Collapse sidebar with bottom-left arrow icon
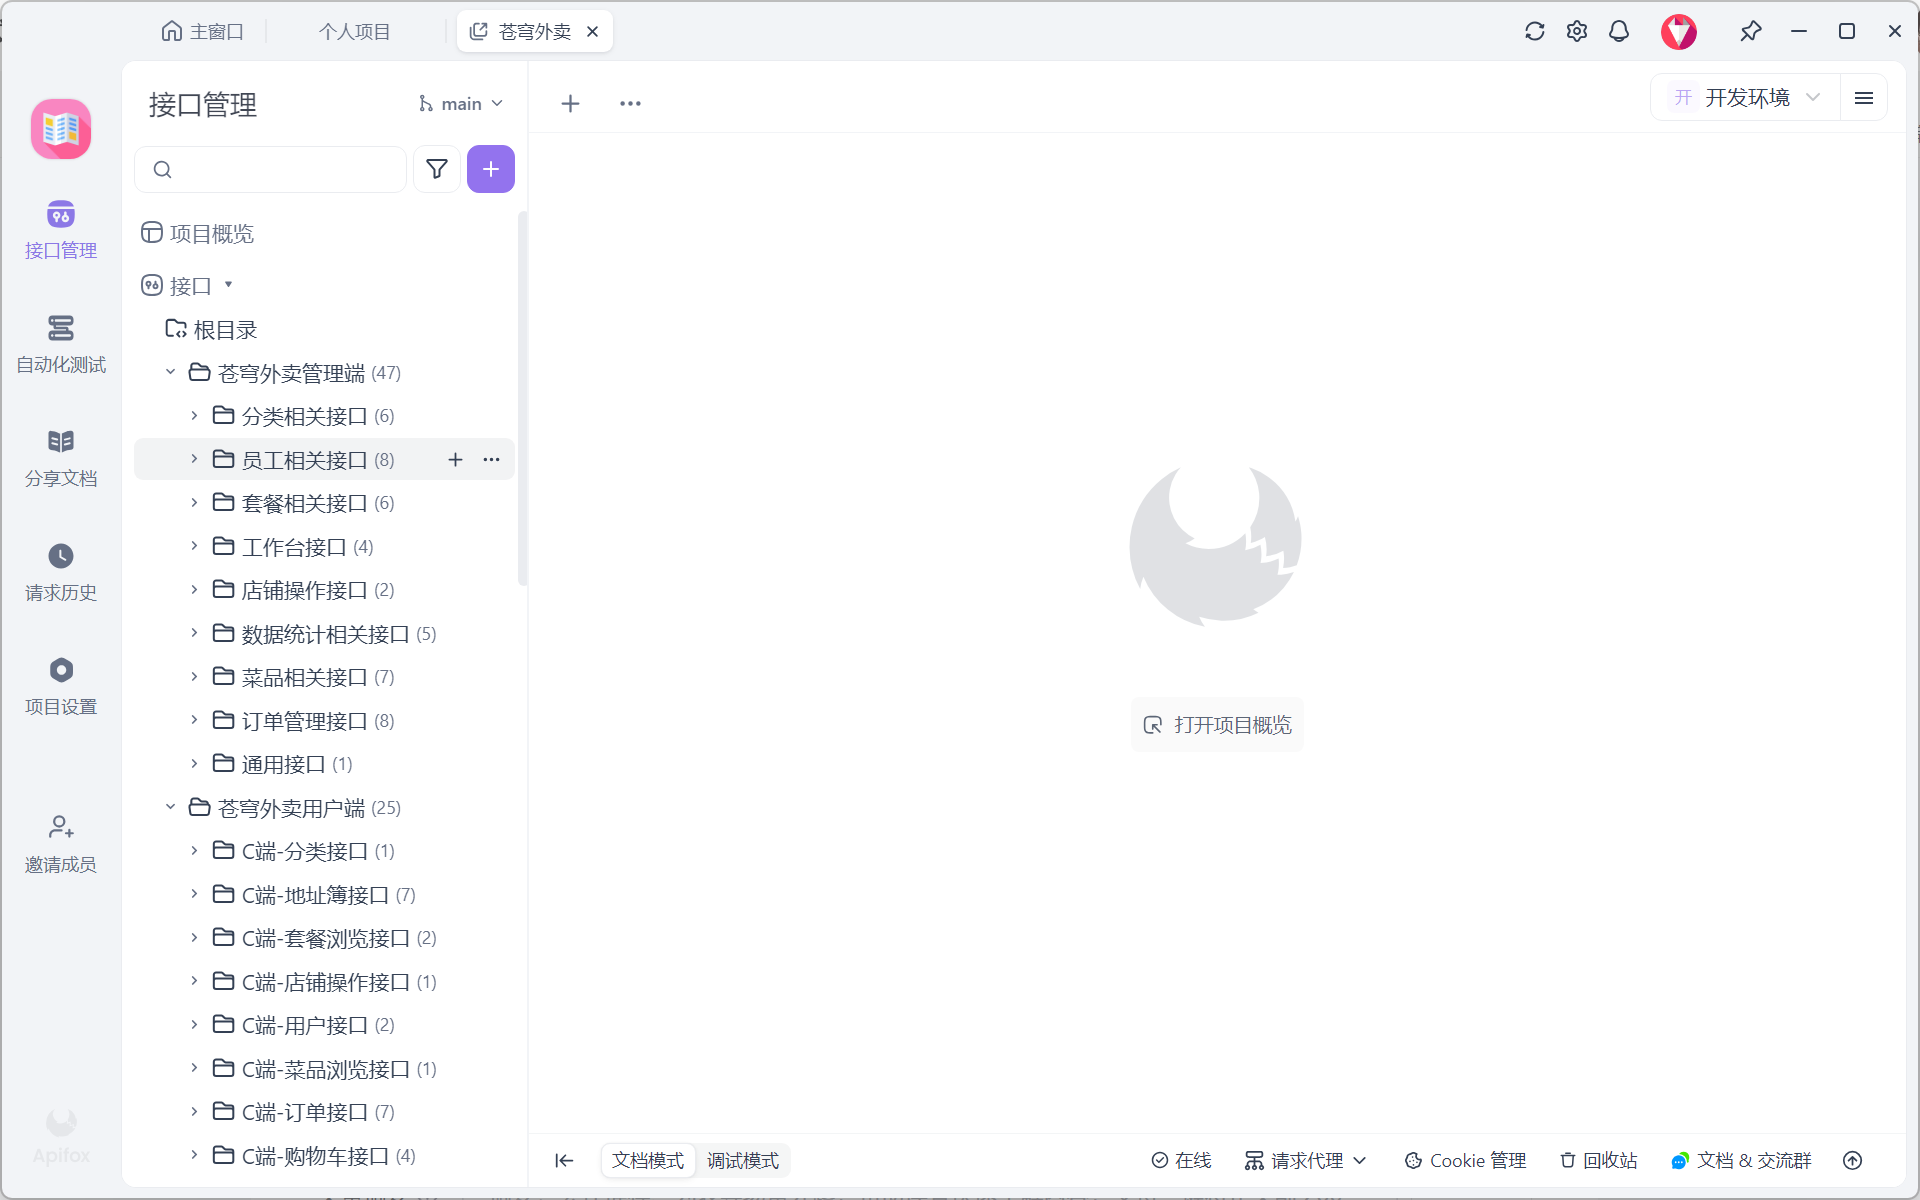 click(x=564, y=1160)
